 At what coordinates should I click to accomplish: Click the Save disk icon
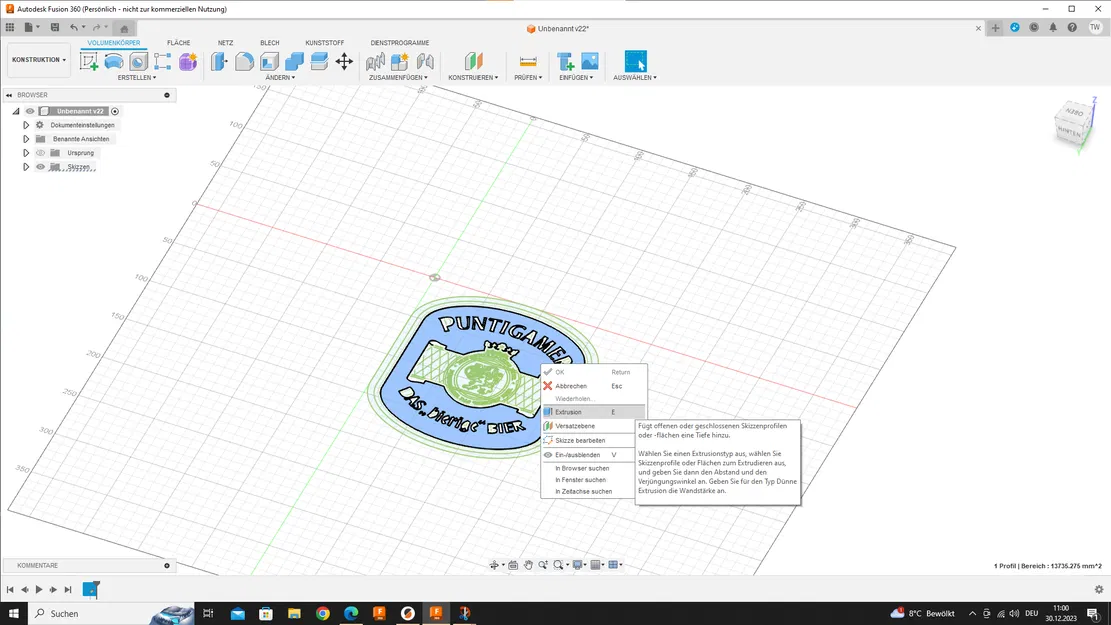pyautogui.click(x=55, y=27)
